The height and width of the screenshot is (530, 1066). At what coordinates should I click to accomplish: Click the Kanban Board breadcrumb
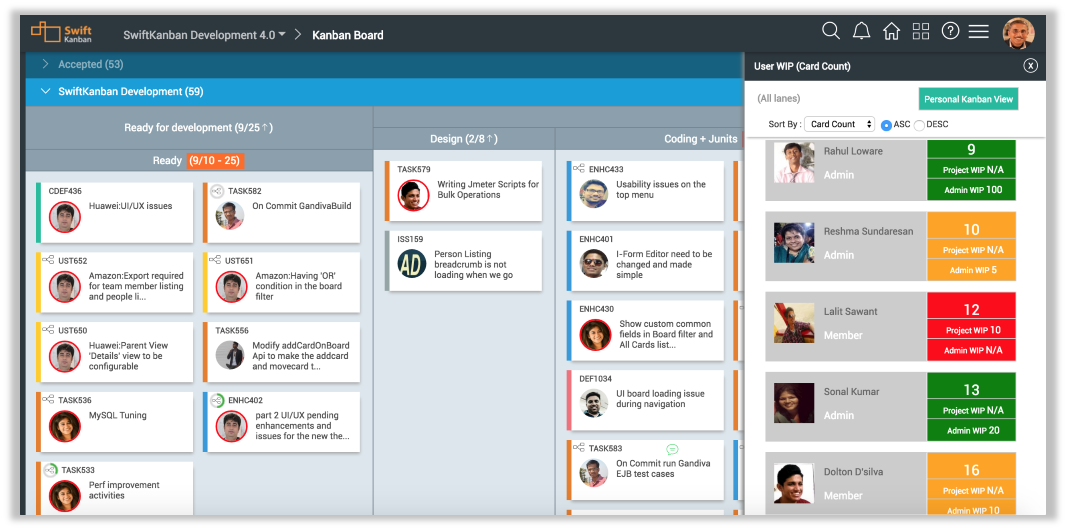347,35
